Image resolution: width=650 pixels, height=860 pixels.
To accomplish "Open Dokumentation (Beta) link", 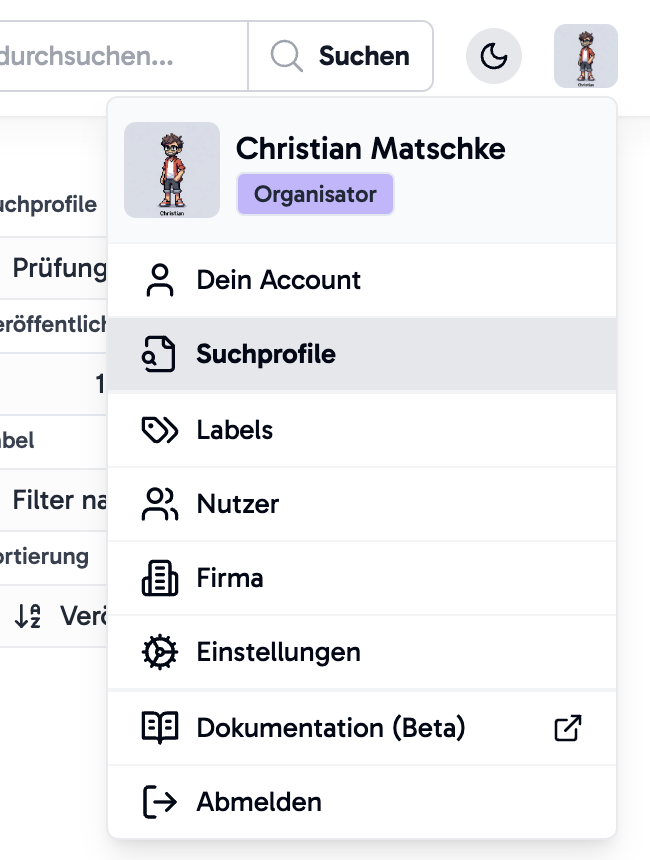I will [x=331, y=728].
